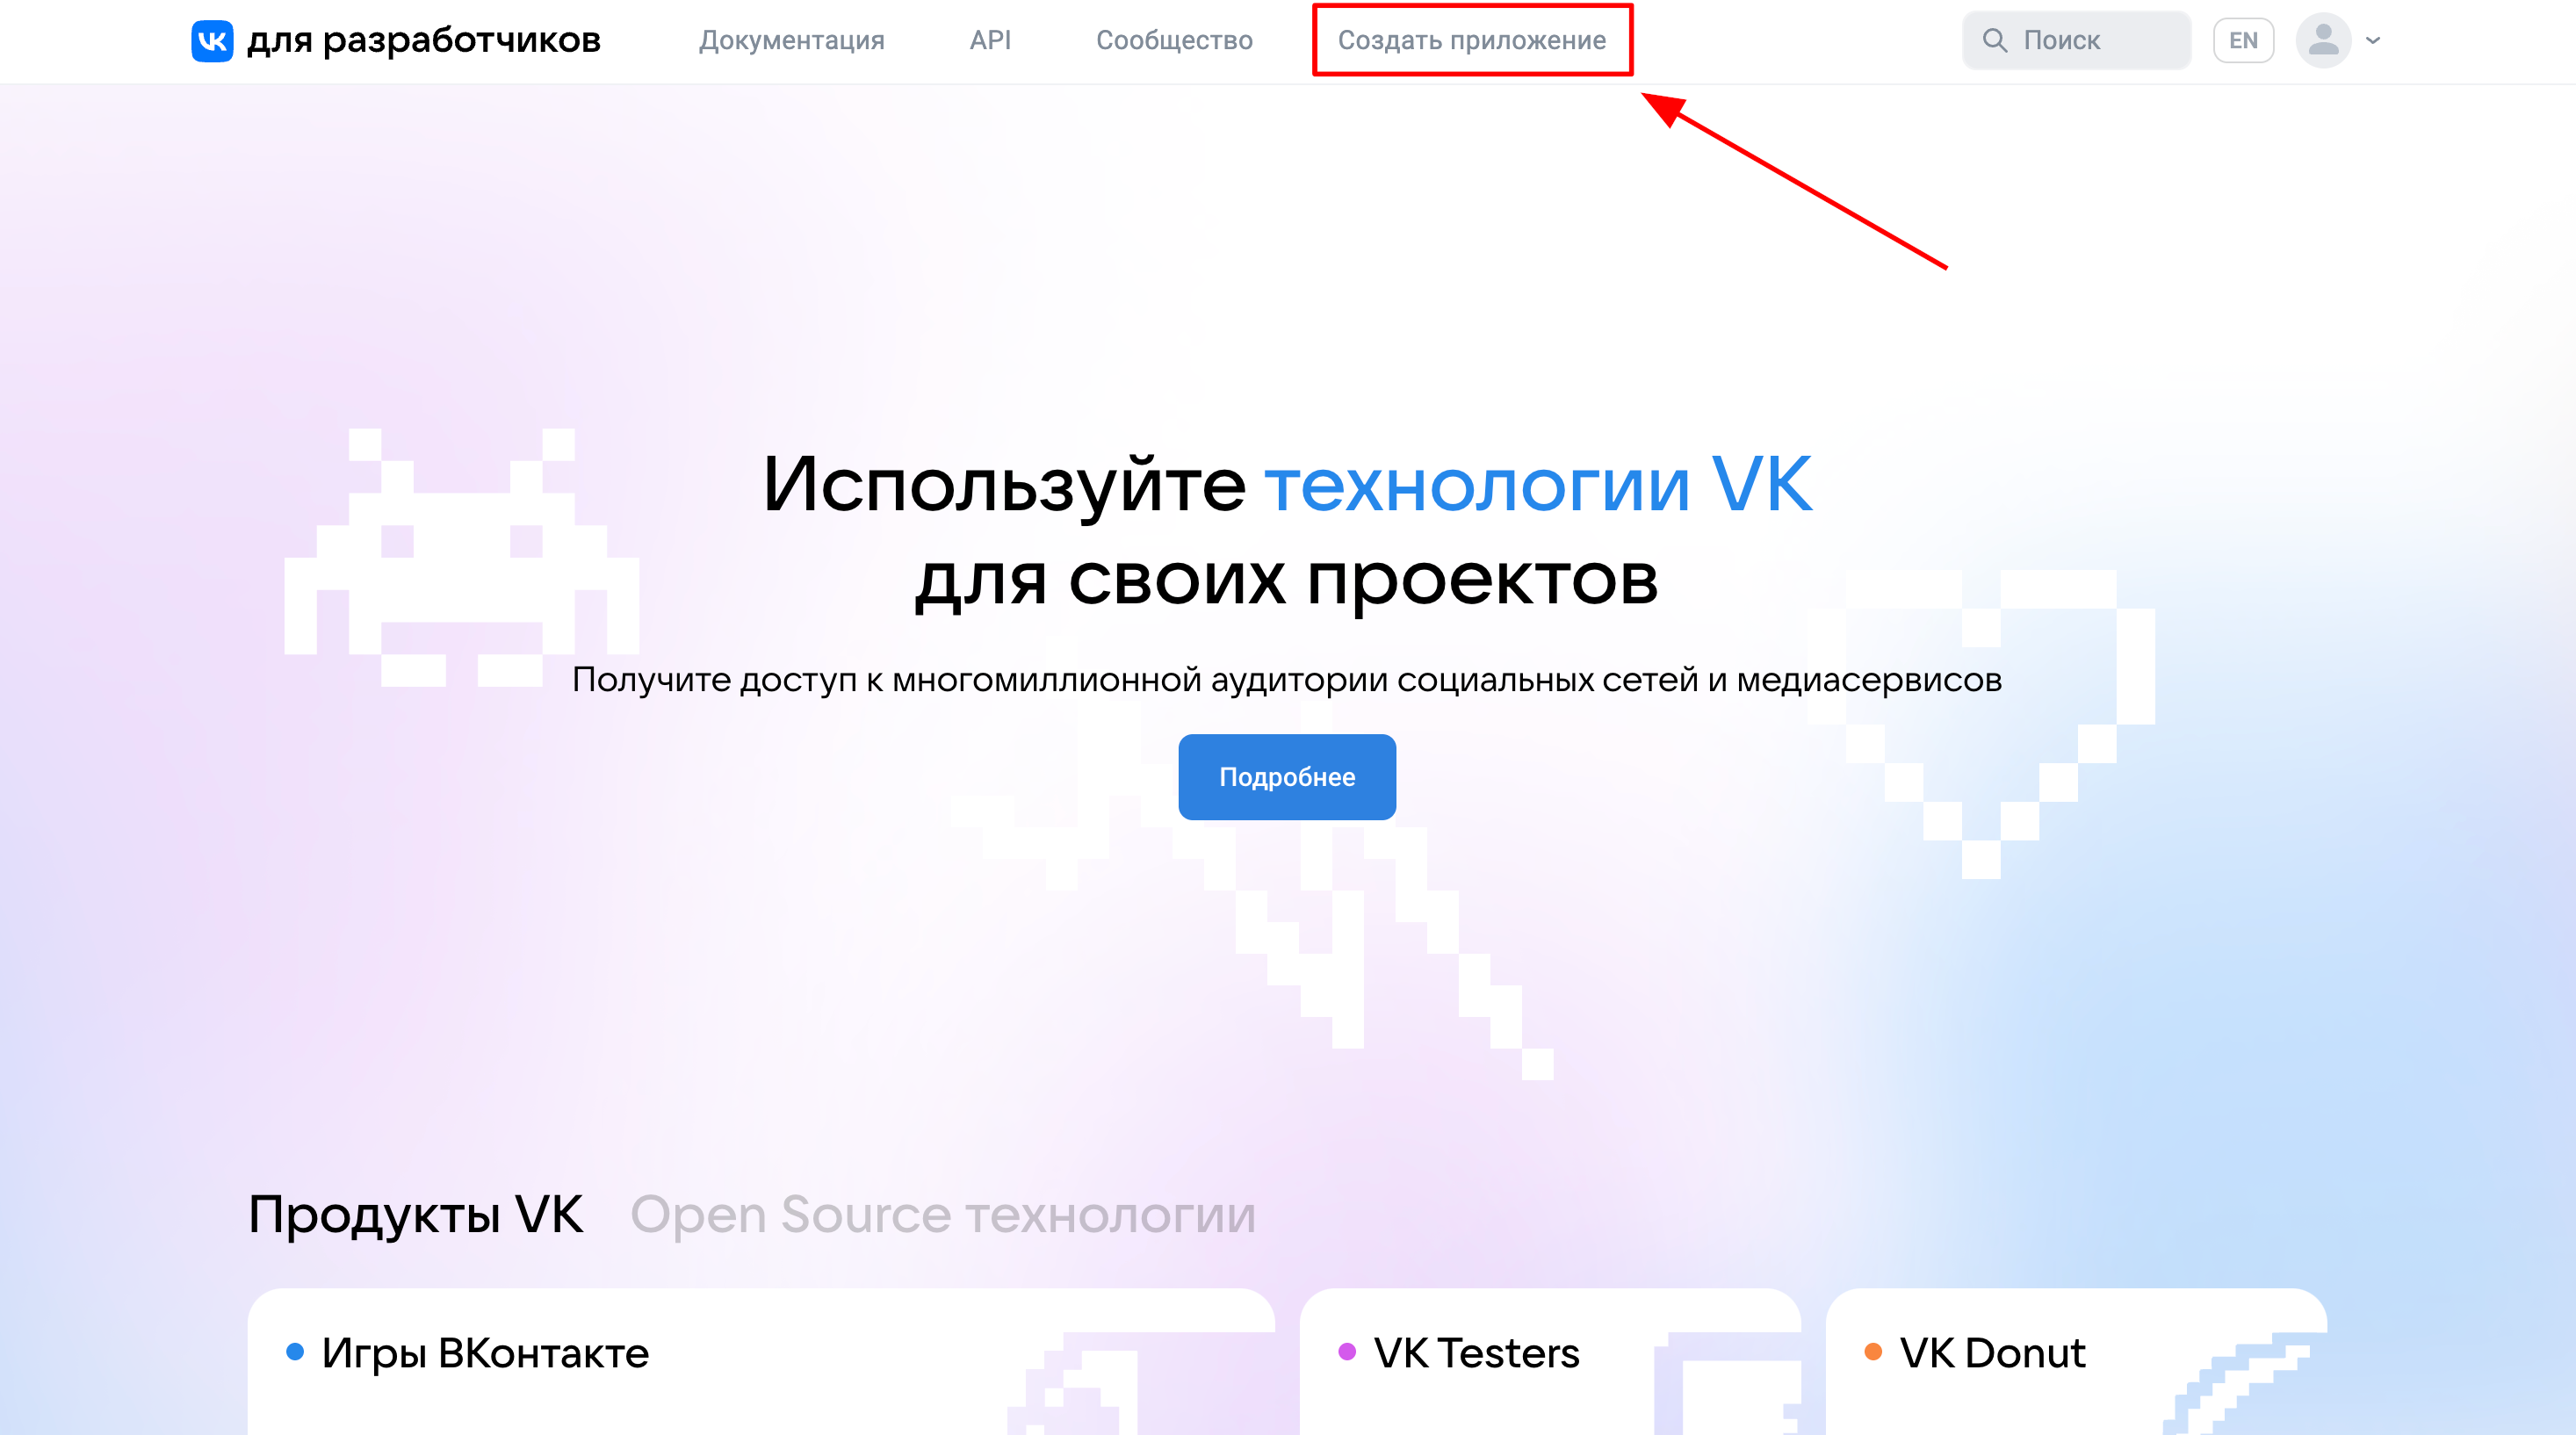Click into the Поиск search field
This screenshot has height=1435, width=2576.
2076,41
